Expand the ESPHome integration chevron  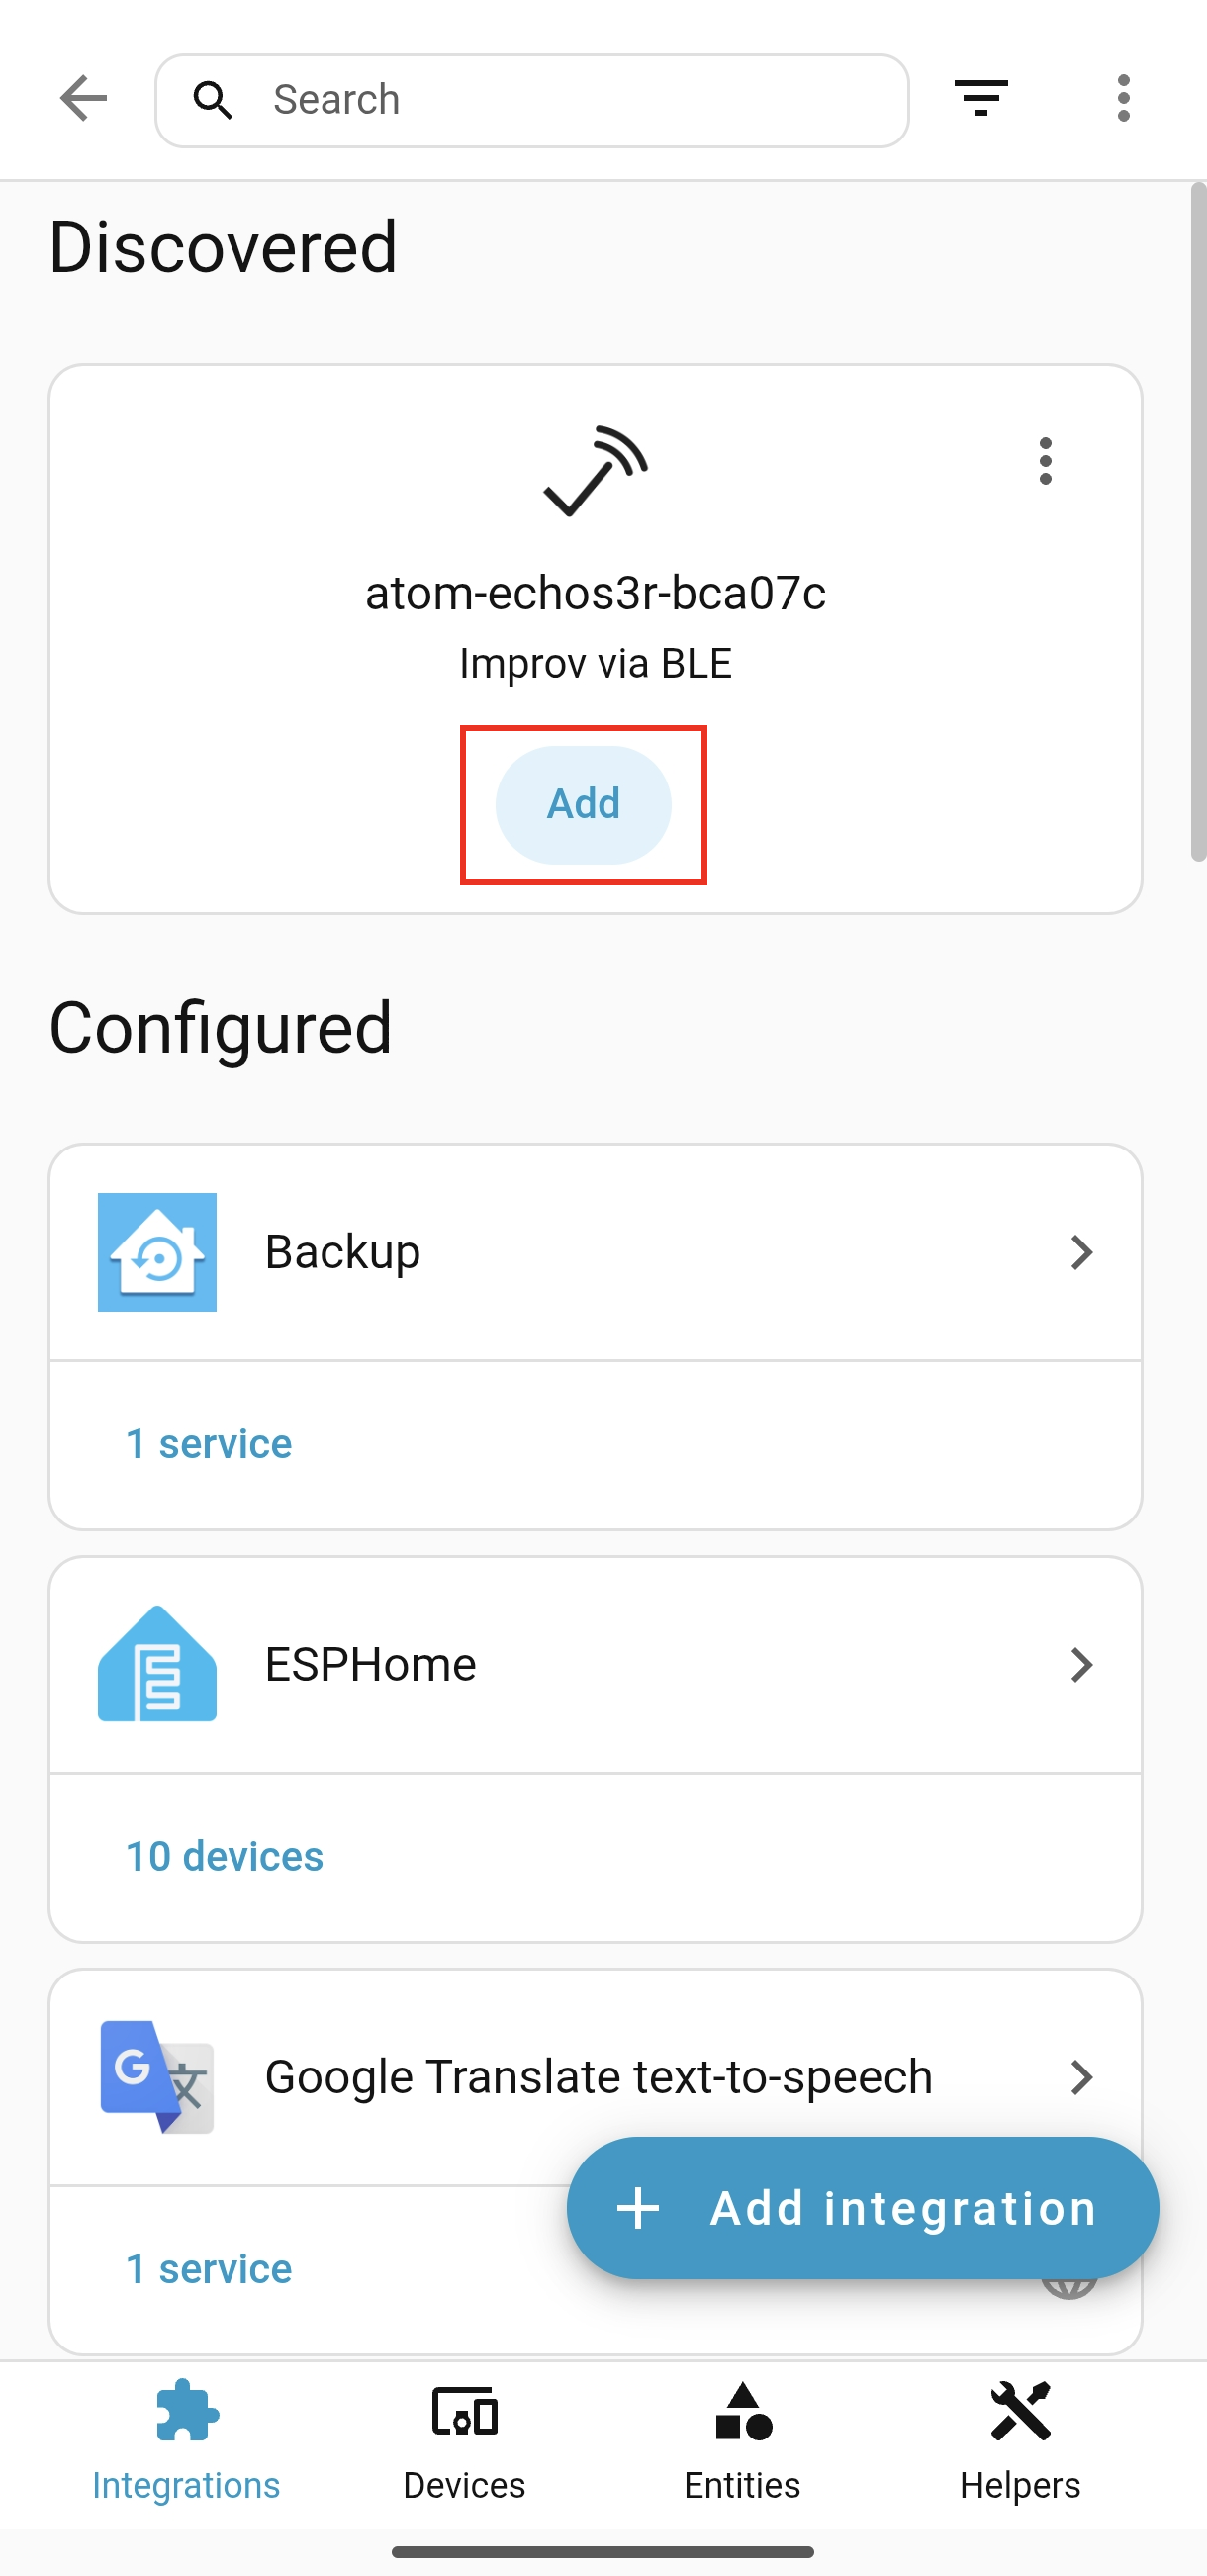(x=1081, y=1665)
